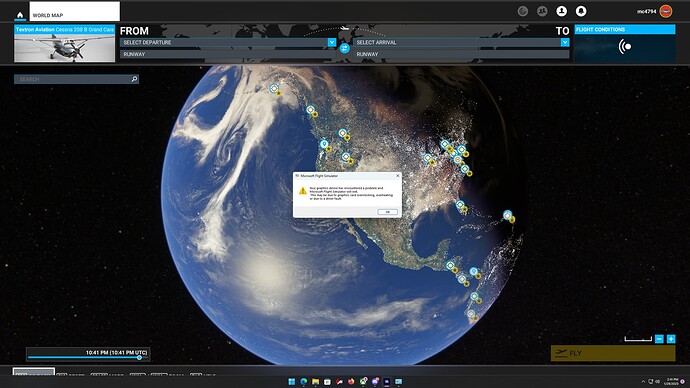Open the Flight Conditions live weather panel
The image size is (690, 388).
(625, 44)
